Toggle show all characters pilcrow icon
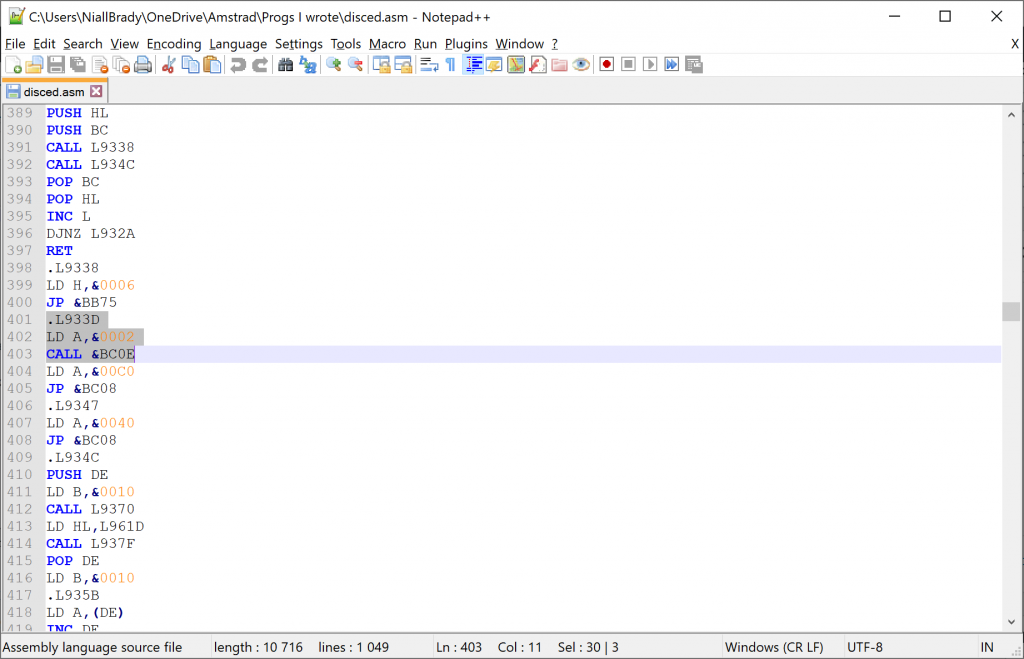The height and width of the screenshot is (659, 1024). tap(450, 65)
